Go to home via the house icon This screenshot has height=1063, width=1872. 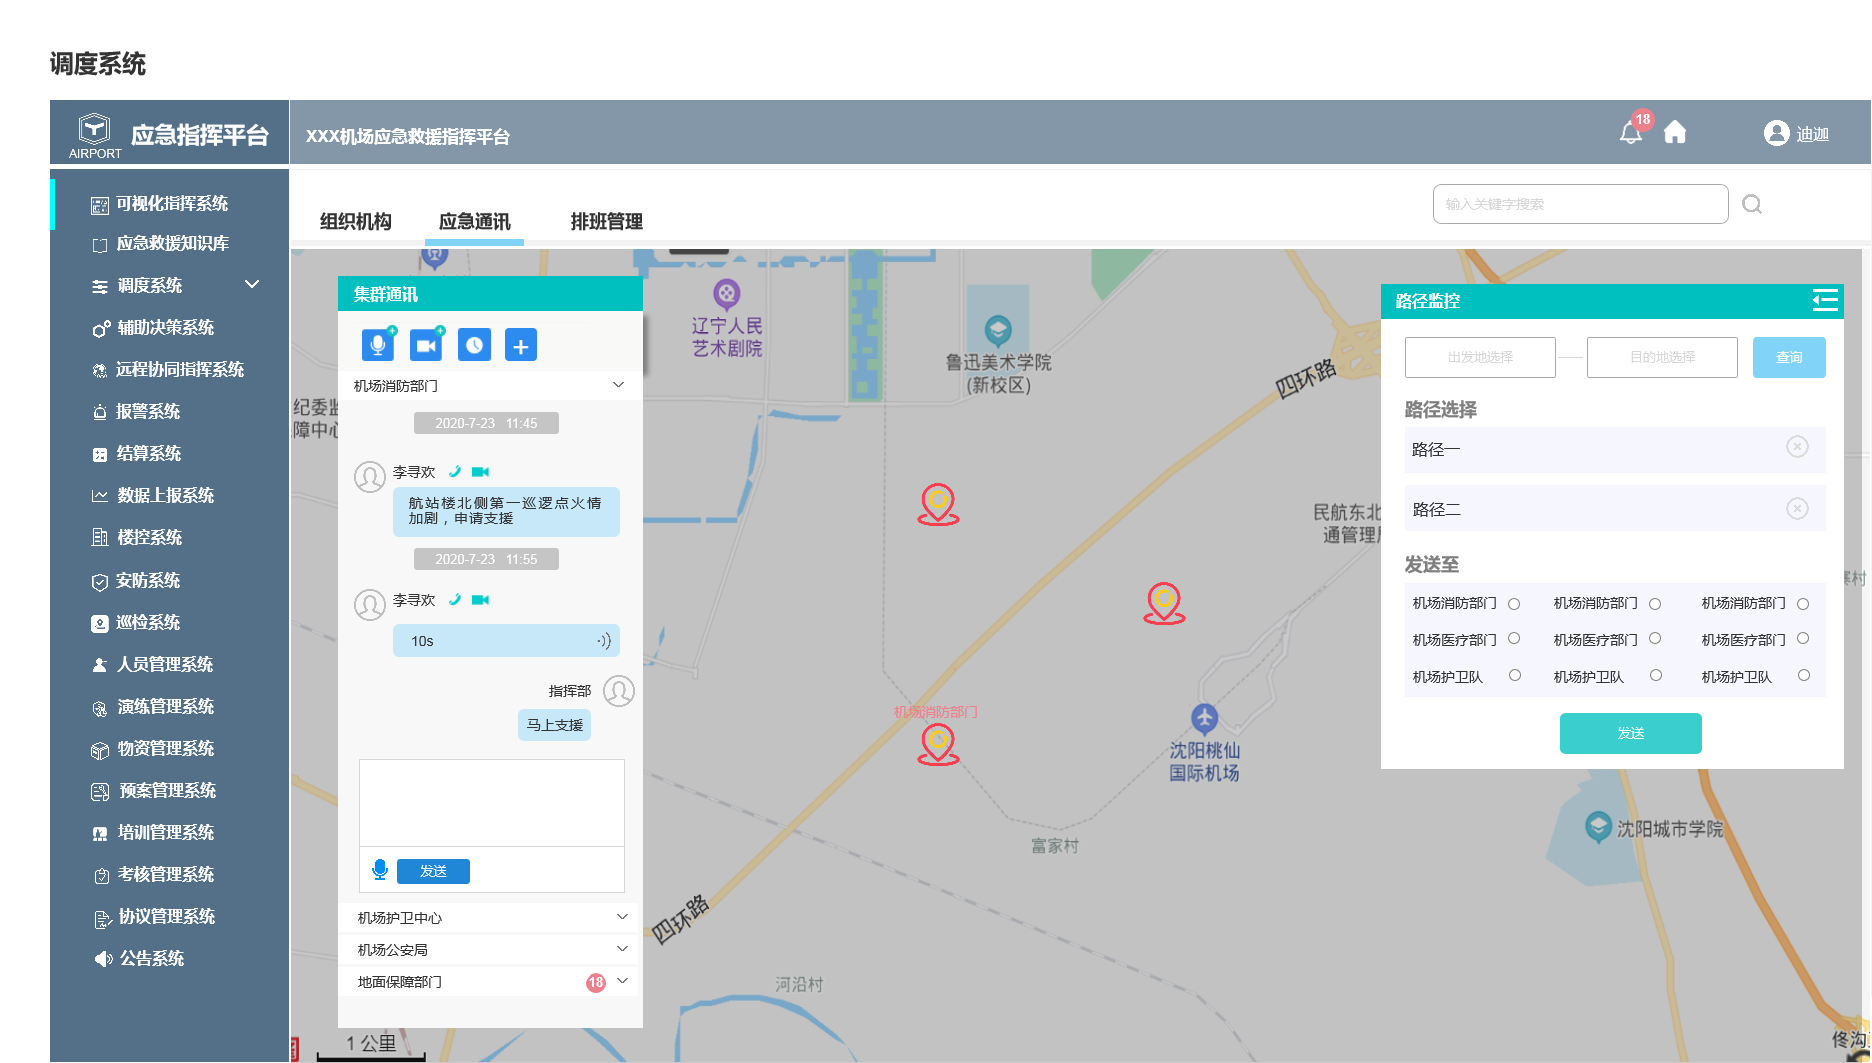pyautogui.click(x=1675, y=132)
